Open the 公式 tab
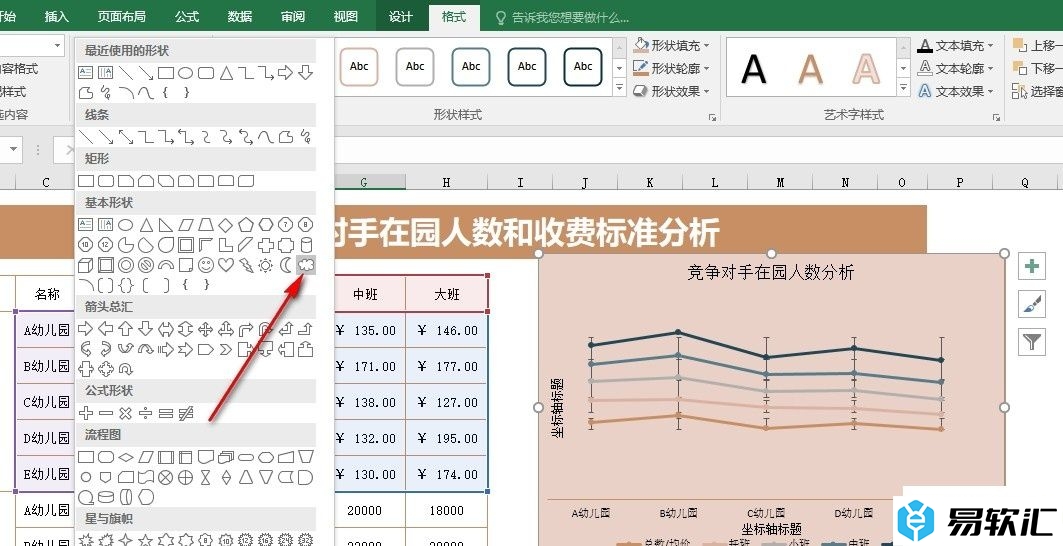This screenshot has height=546, width=1063. tap(187, 16)
